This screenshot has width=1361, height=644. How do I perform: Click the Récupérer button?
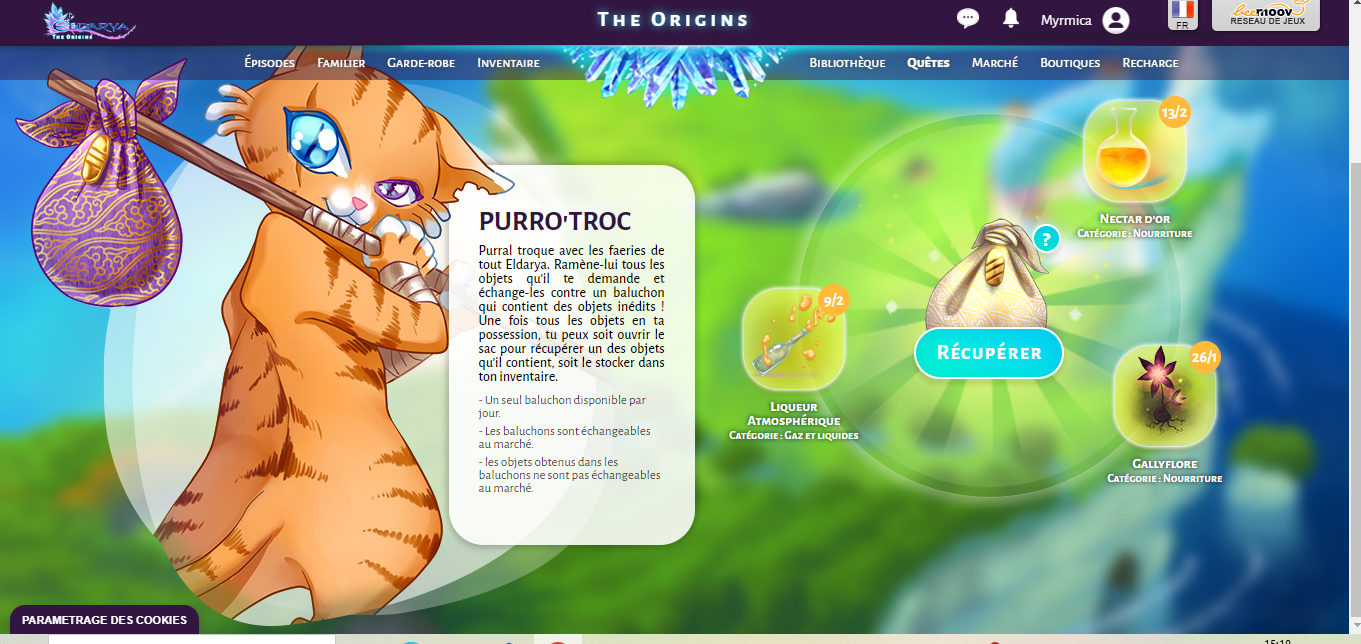989,353
